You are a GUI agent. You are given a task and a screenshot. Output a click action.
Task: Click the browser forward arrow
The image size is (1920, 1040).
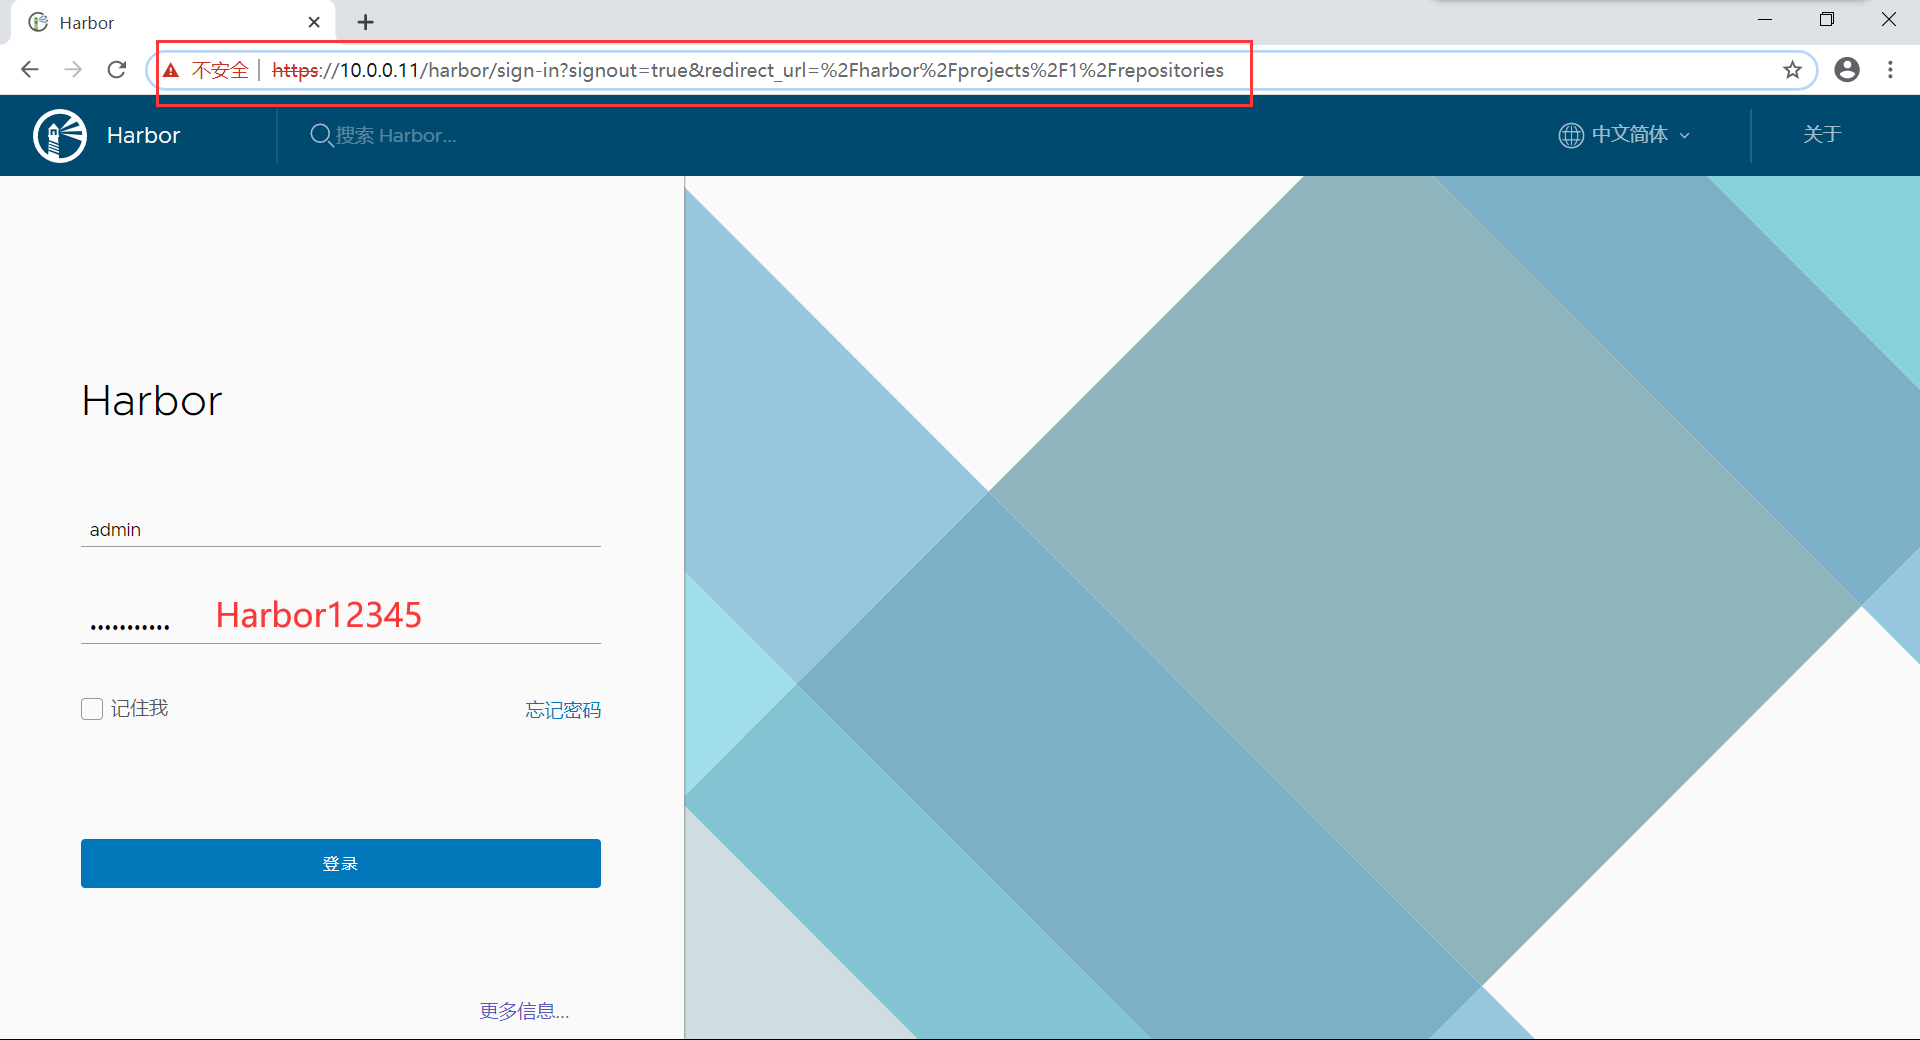[73, 70]
